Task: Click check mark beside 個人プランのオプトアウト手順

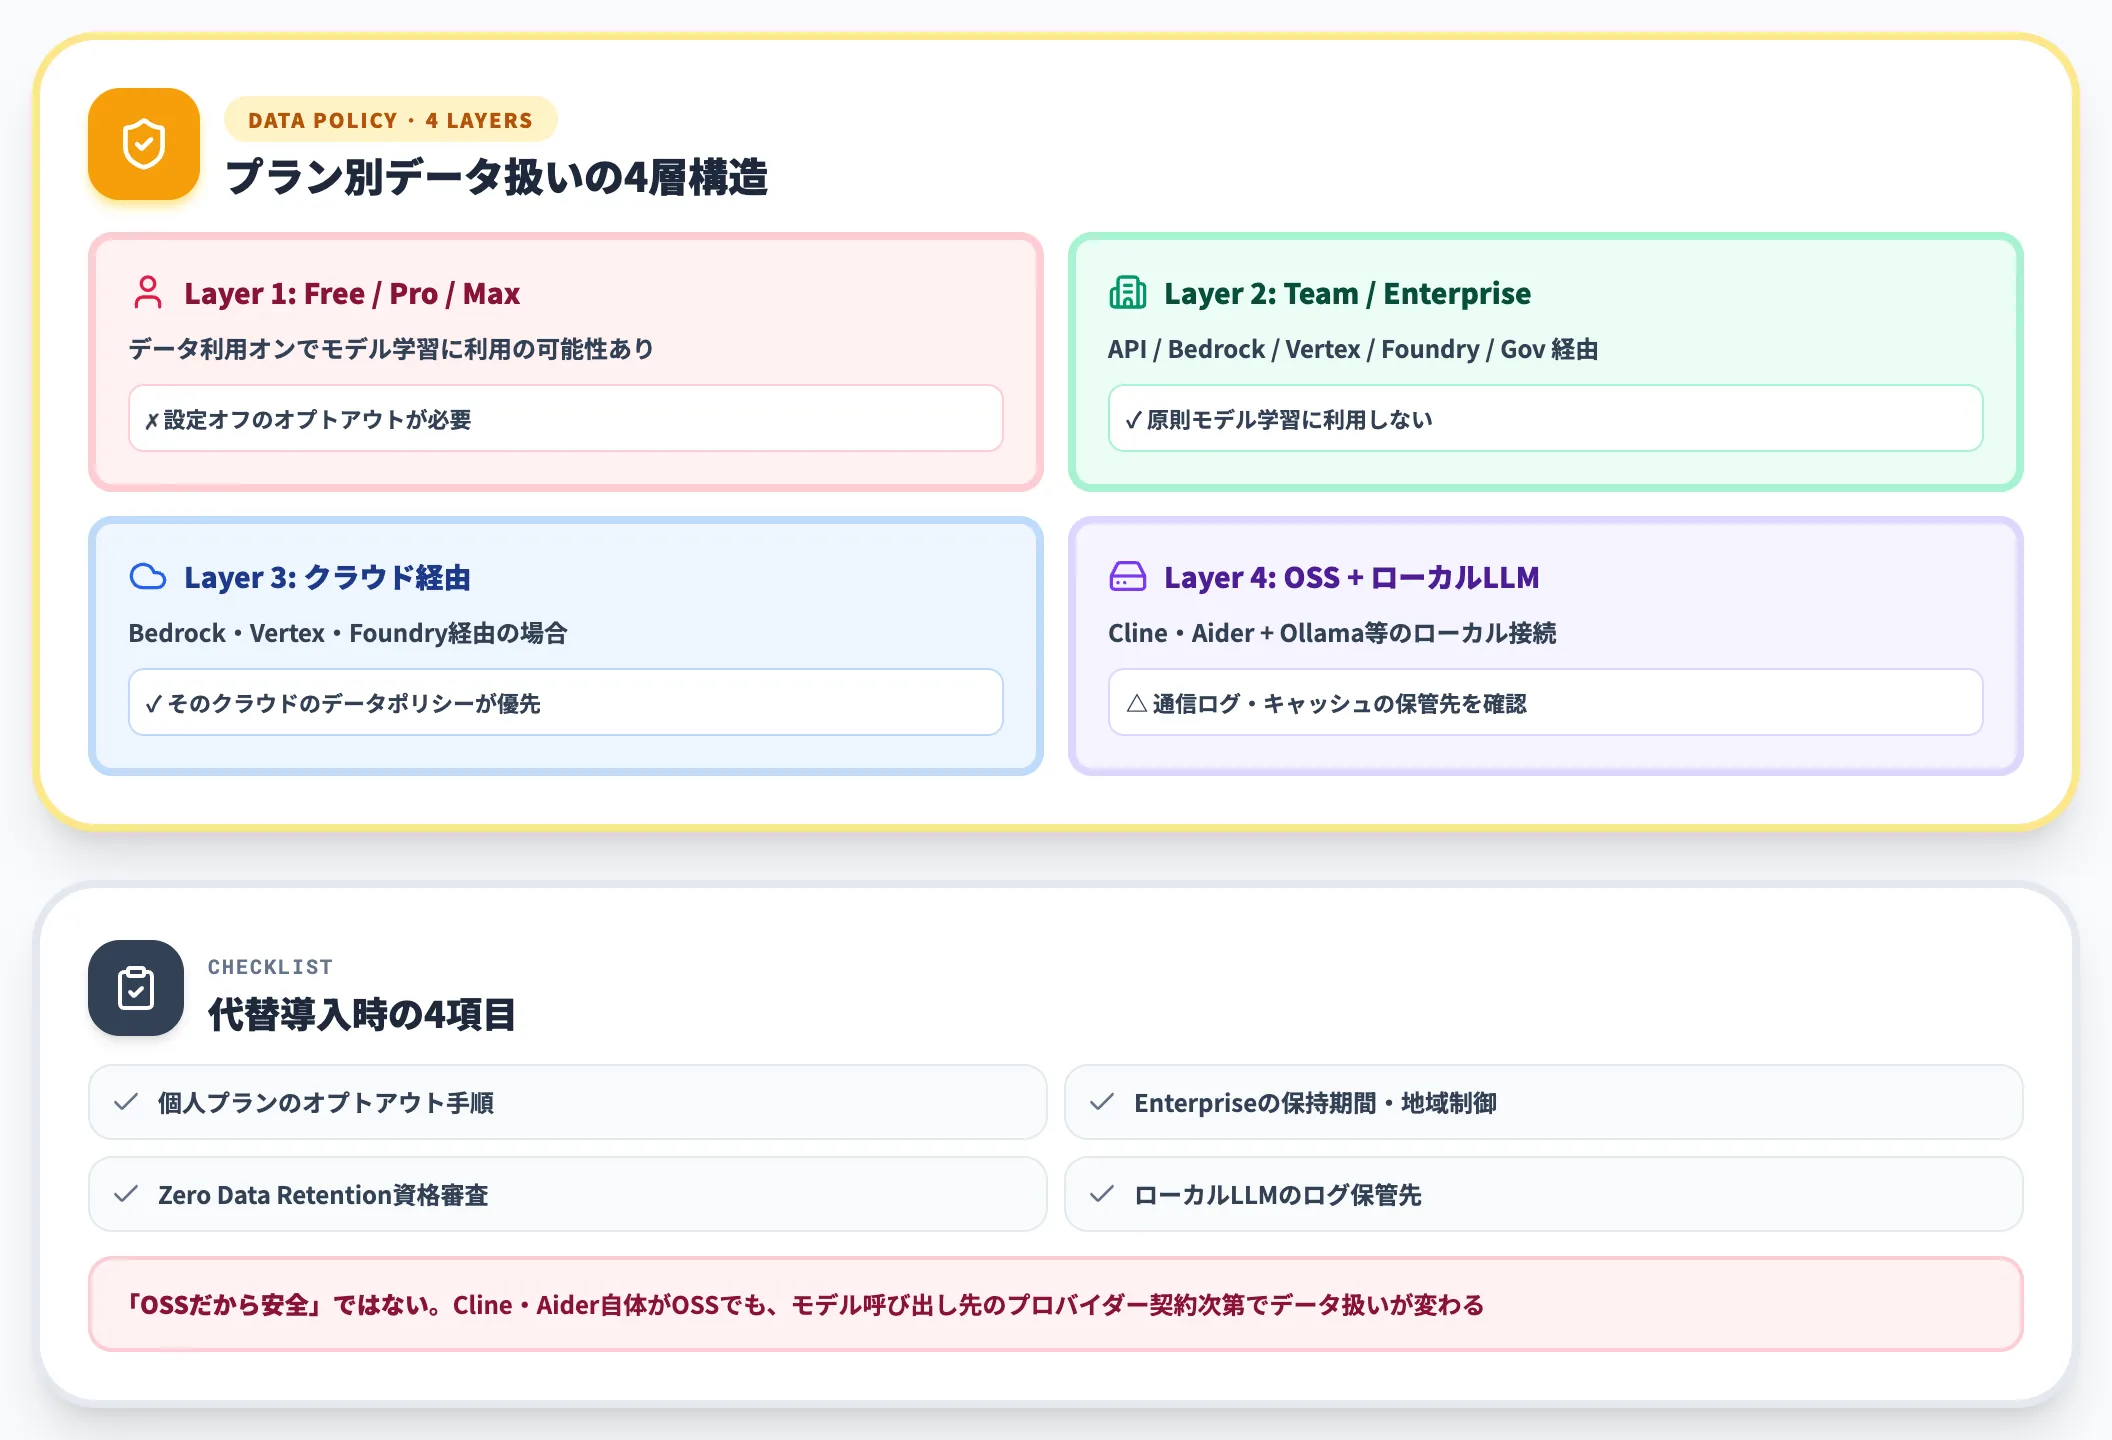Action: (126, 1102)
